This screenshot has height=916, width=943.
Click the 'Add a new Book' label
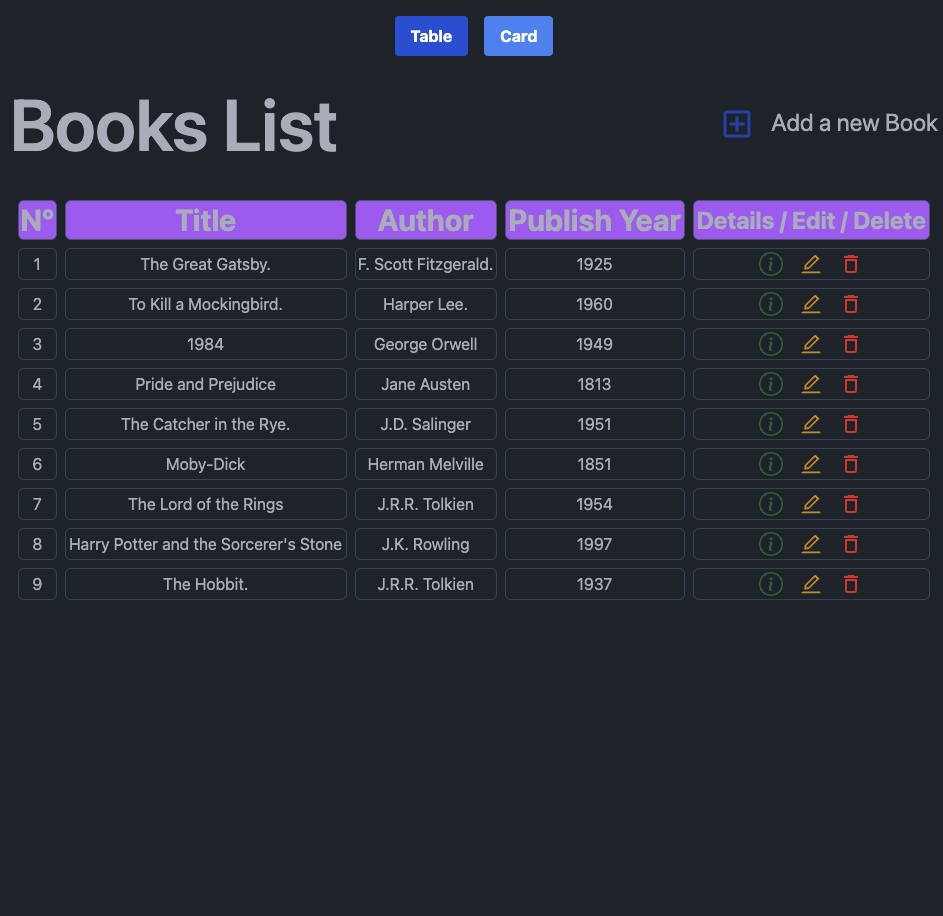pos(854,123)
